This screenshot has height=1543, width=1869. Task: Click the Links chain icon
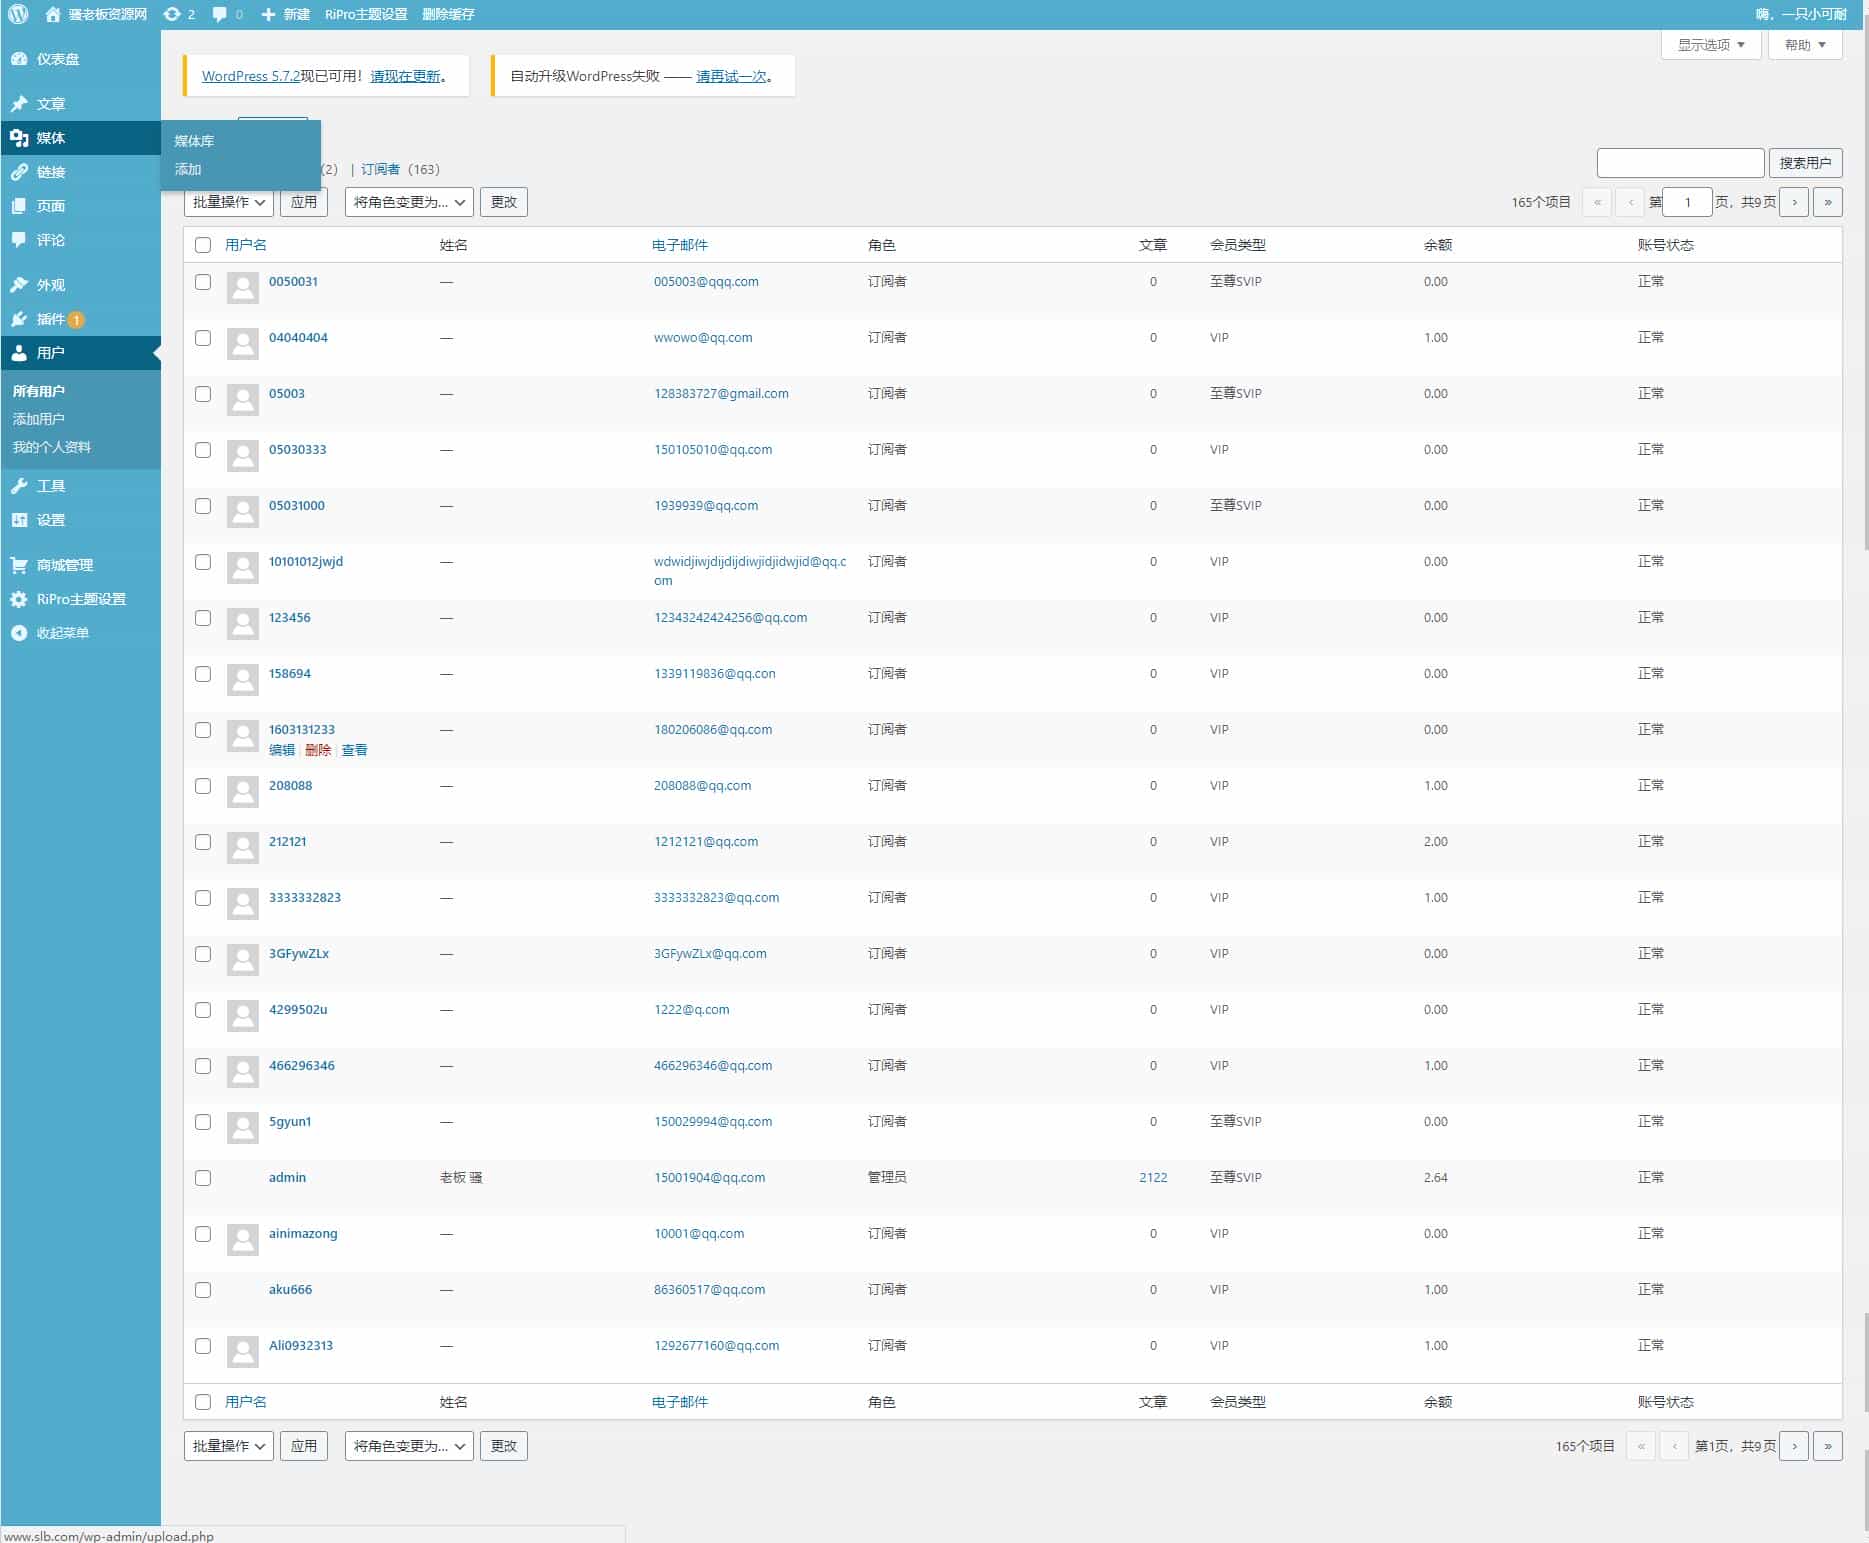point(19,172)
